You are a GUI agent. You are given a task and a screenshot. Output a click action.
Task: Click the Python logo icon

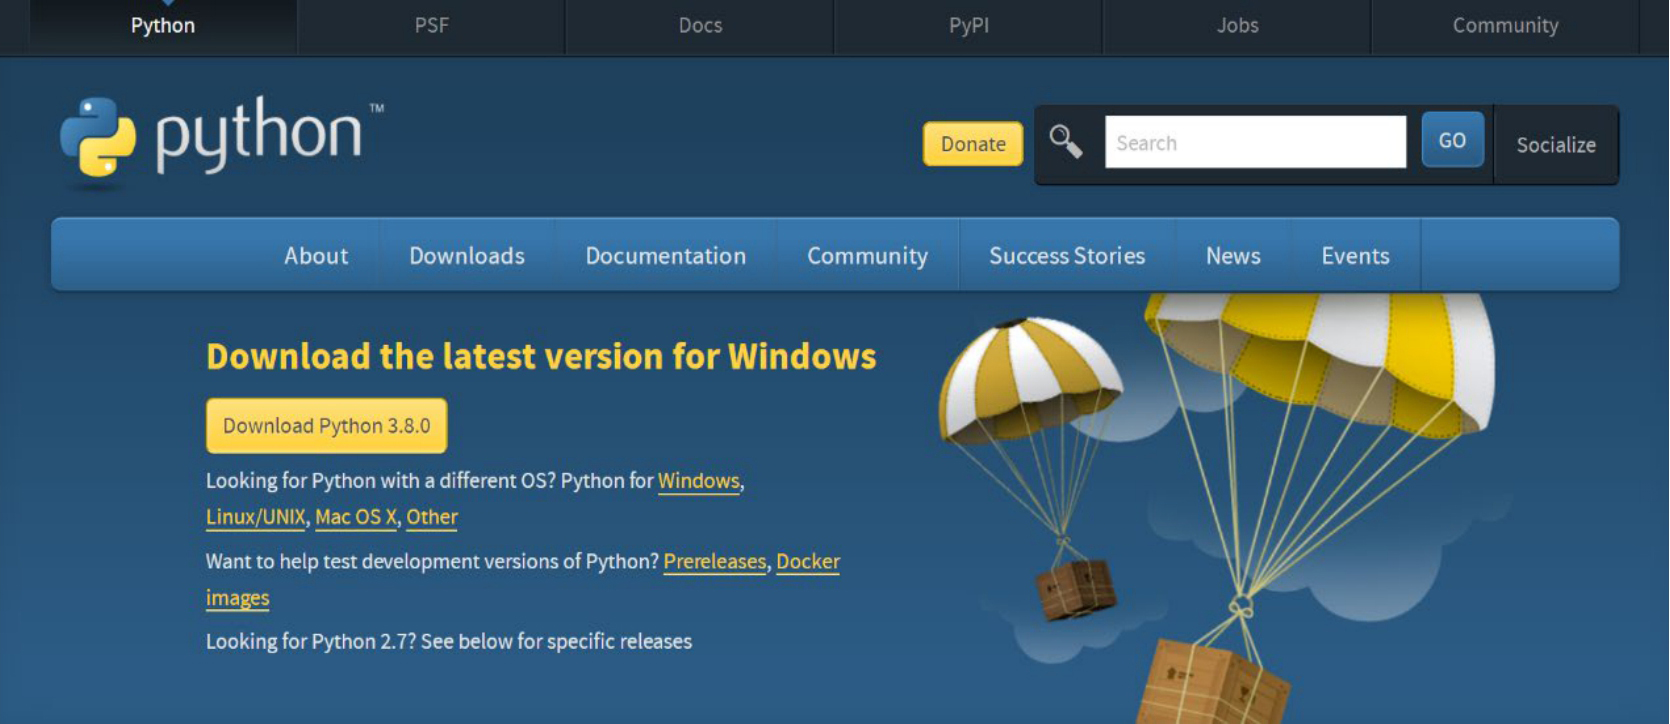pos(98,137)
